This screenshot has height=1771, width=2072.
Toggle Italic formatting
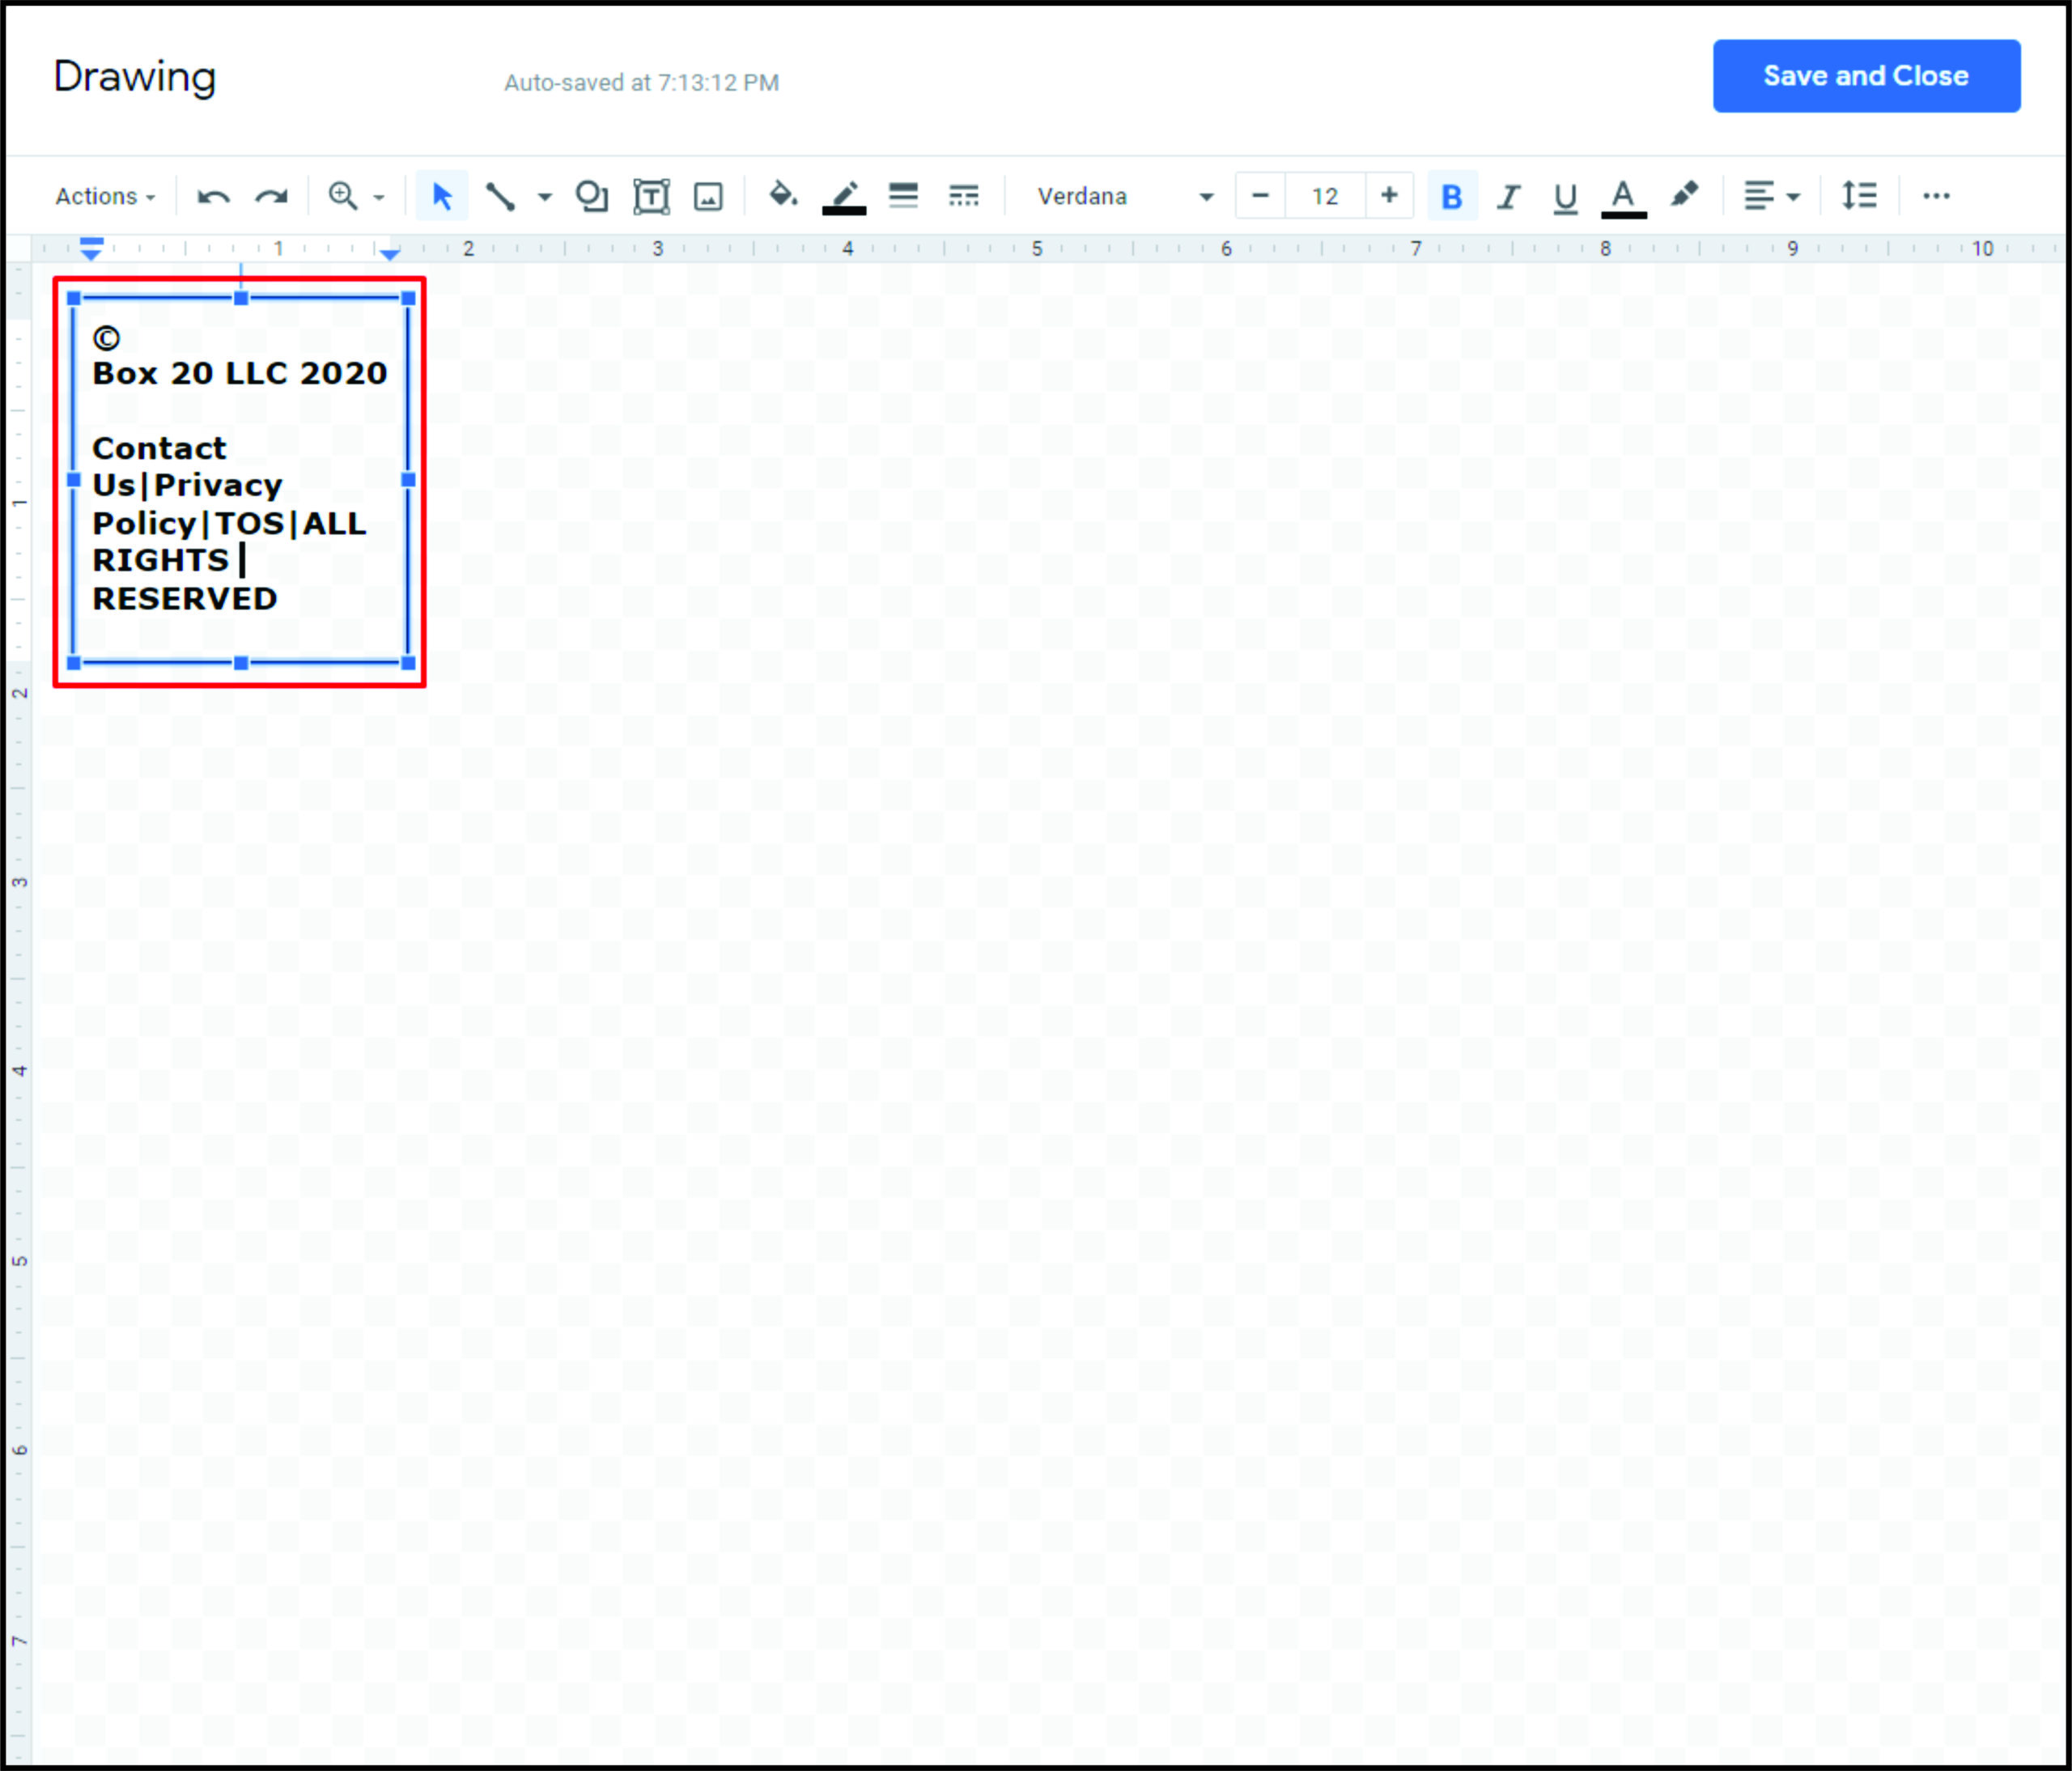pyautogui.click(x=1508, y=196)
